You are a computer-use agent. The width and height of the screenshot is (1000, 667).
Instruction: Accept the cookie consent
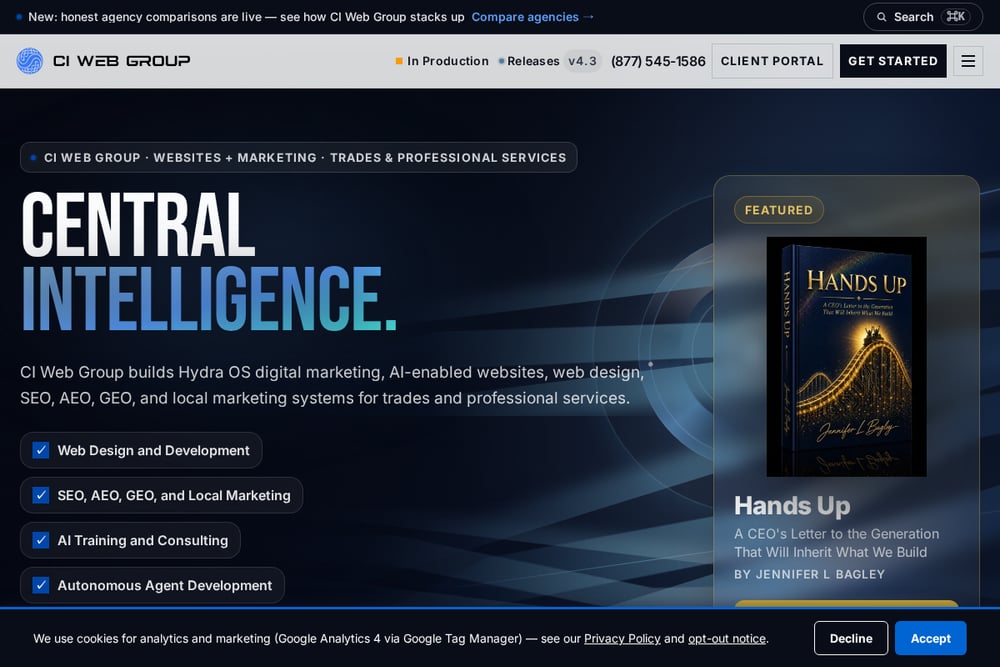[930, 638]
